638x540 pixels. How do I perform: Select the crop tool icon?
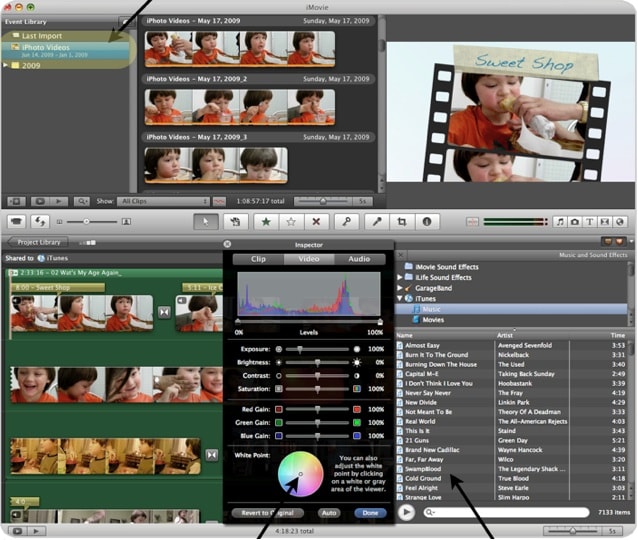point(402,222)
